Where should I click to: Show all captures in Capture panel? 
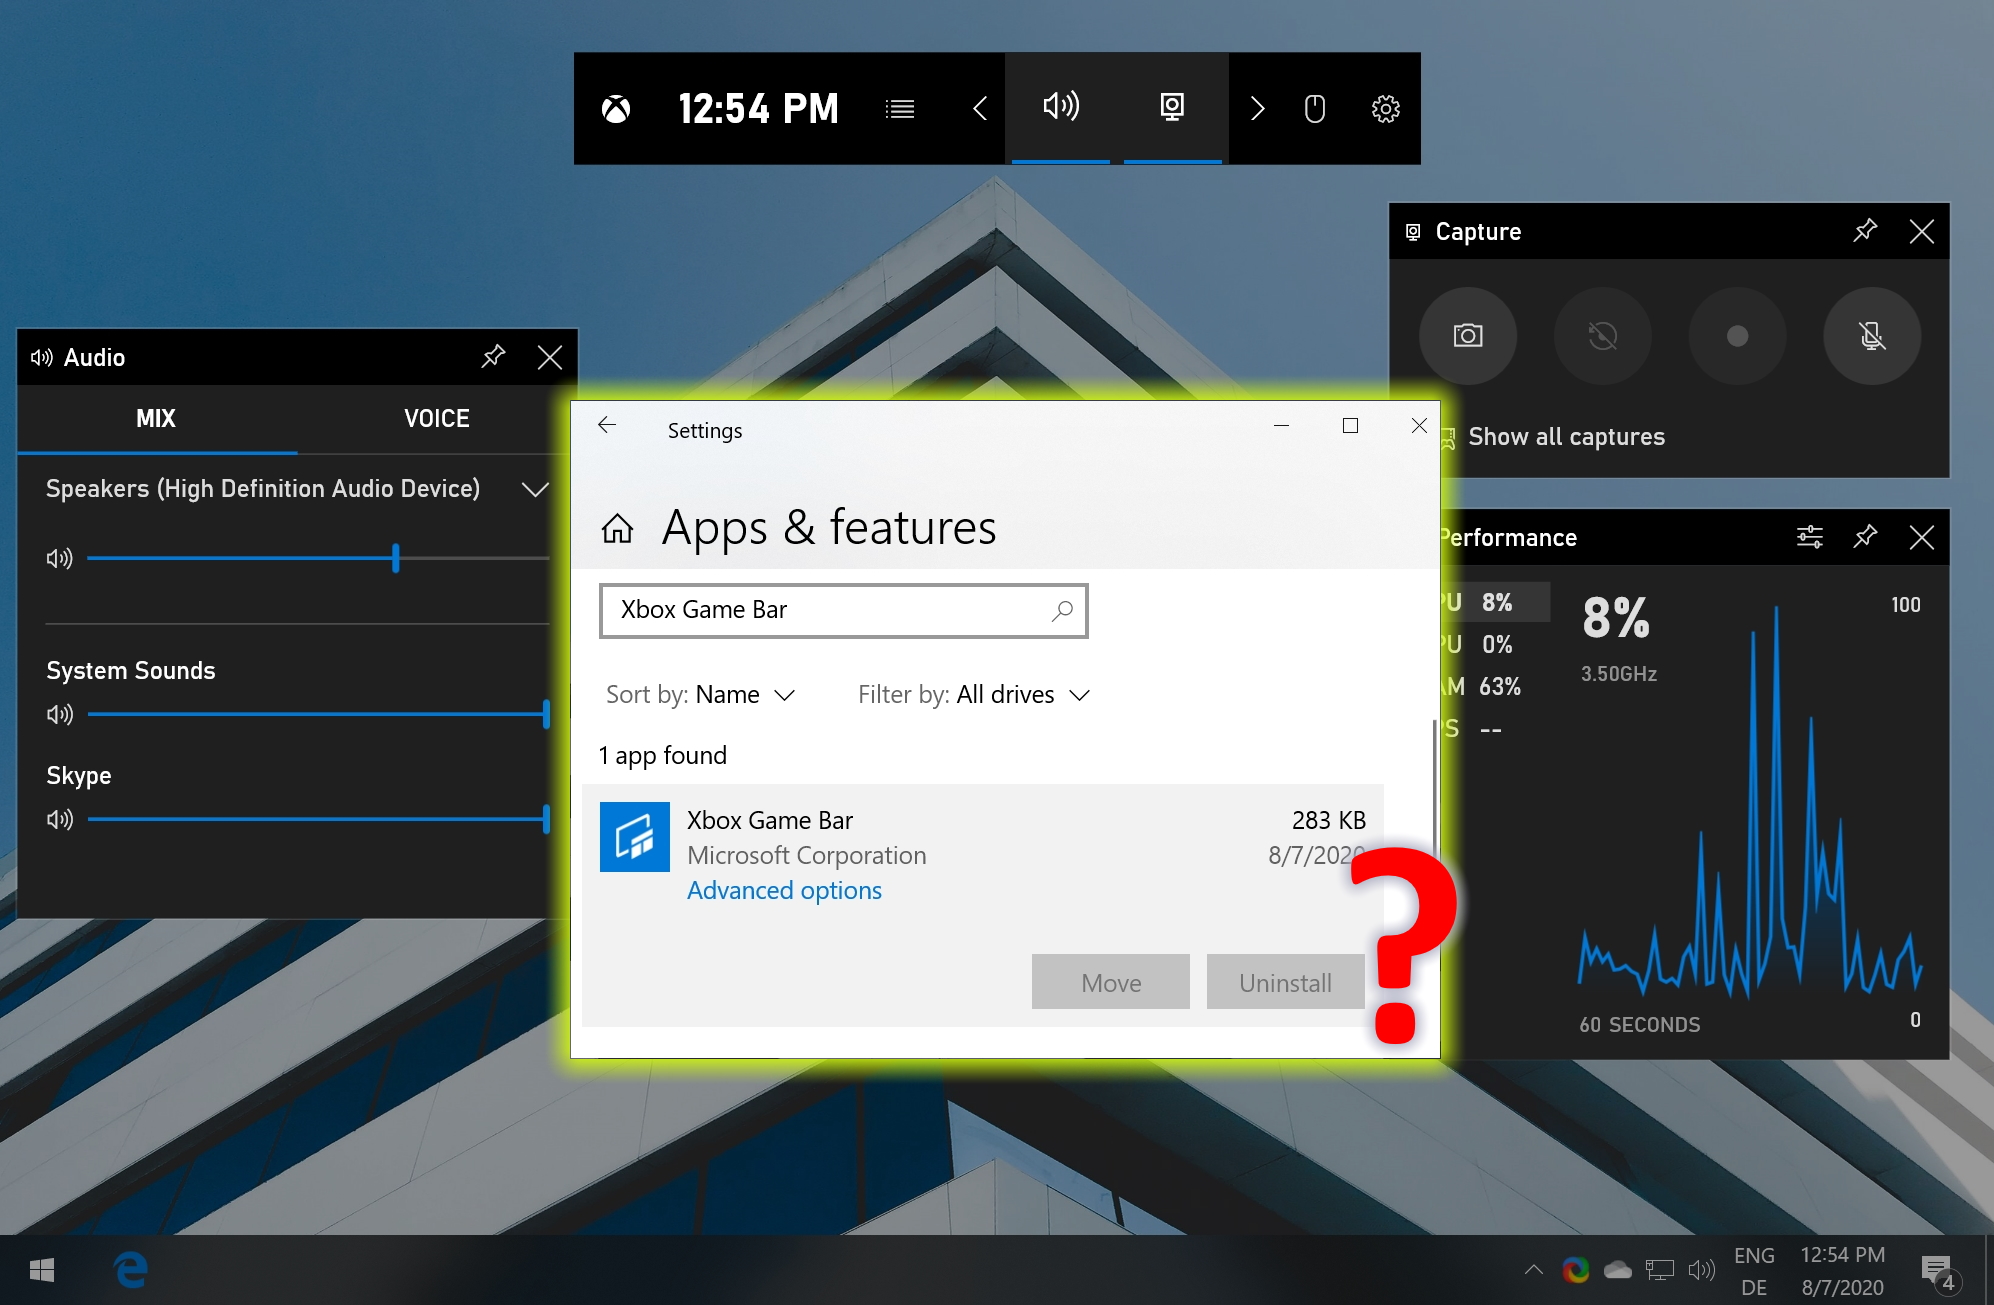tap(1566, 435)
